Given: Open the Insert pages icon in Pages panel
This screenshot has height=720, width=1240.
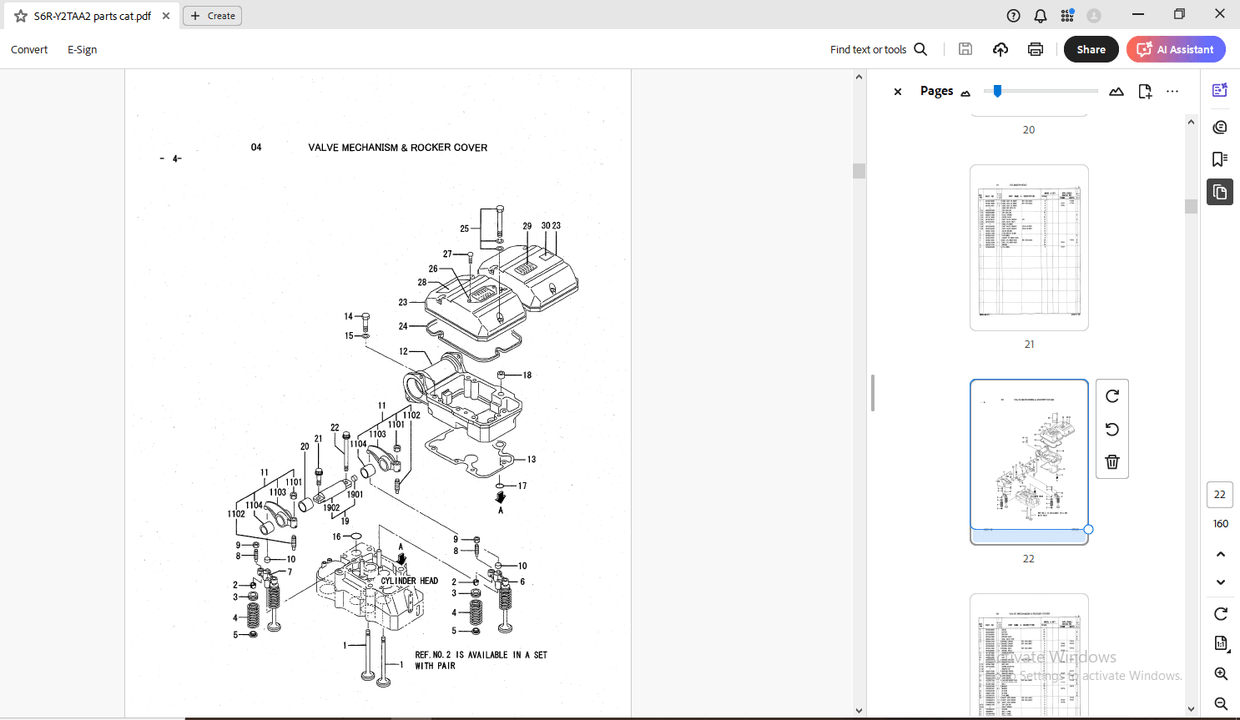Looking at the screenshot, I should coord(1144,91).
